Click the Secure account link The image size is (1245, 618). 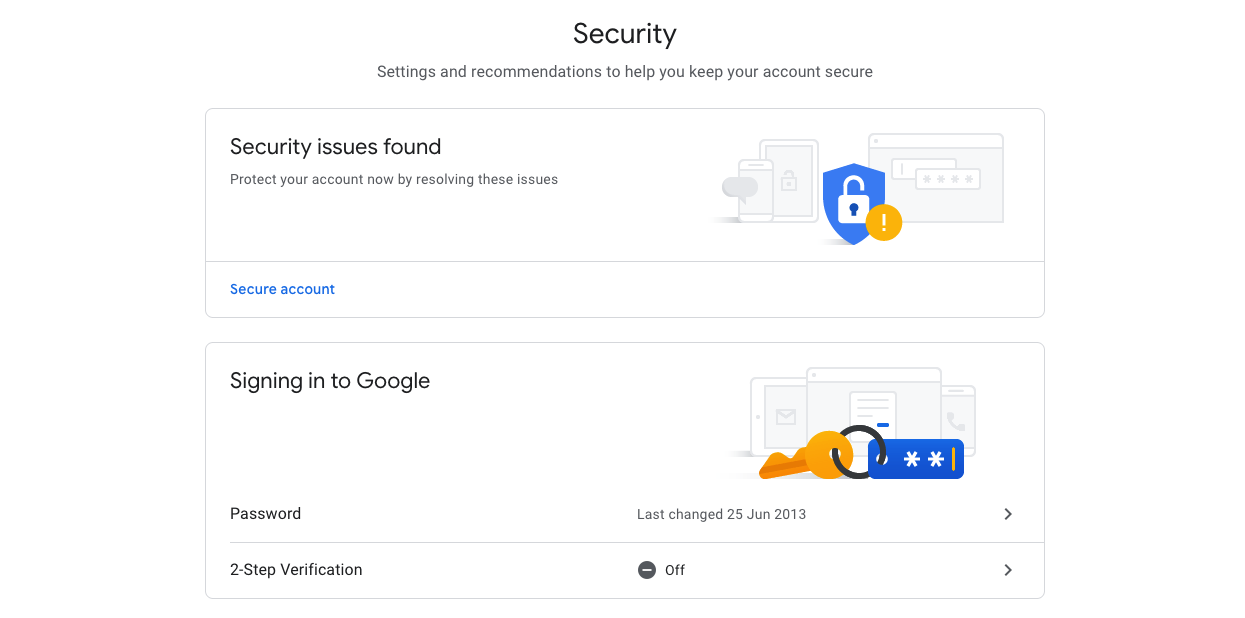click(x=282, y=289)
